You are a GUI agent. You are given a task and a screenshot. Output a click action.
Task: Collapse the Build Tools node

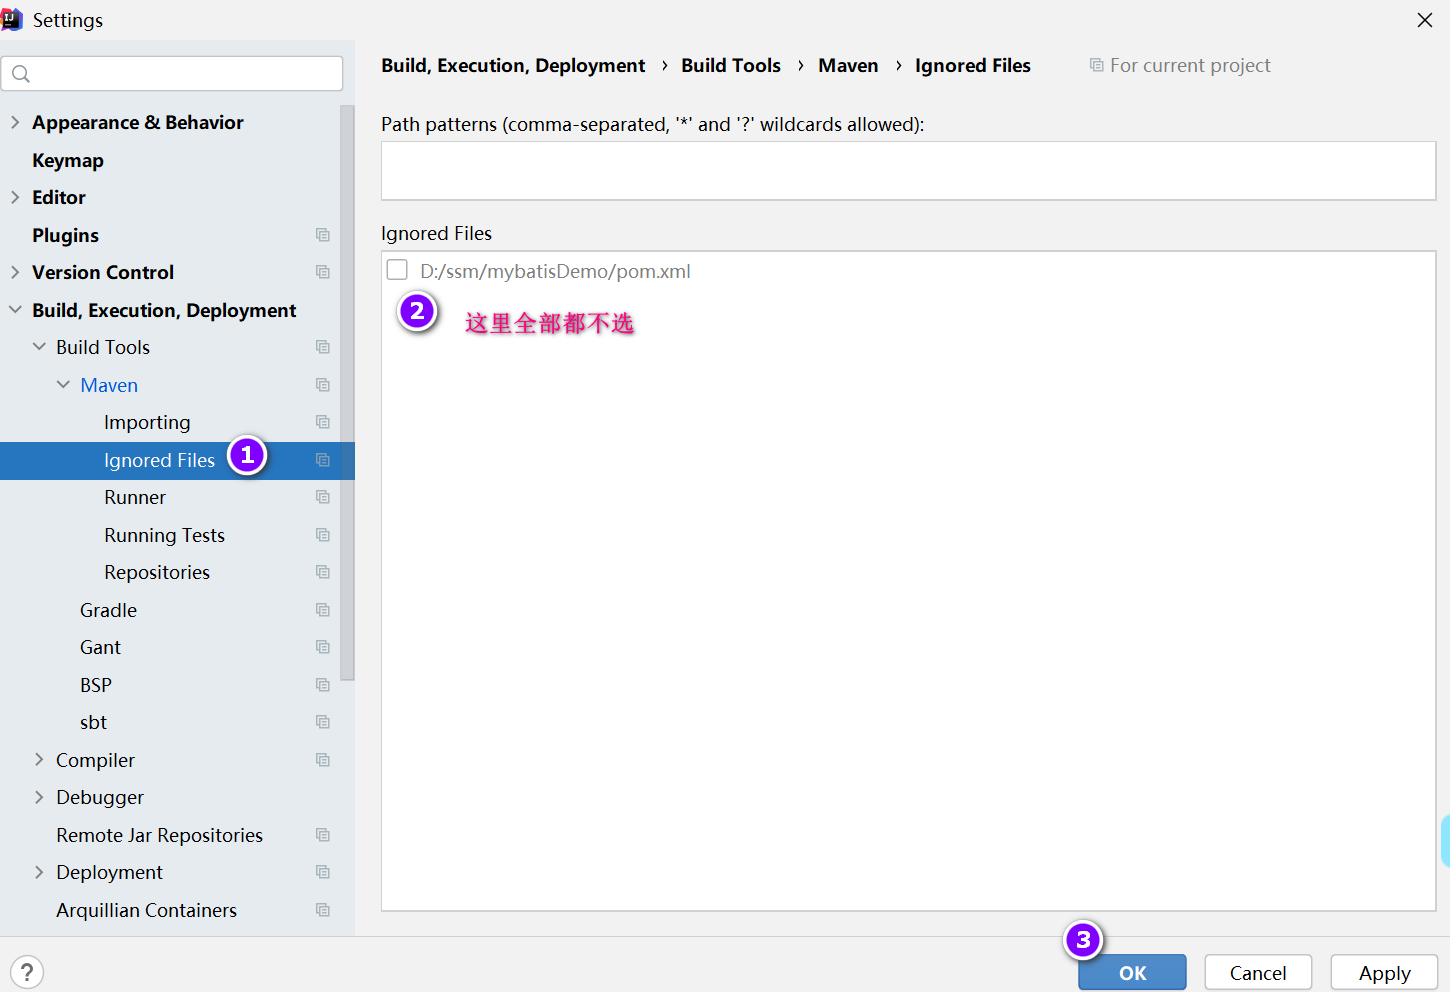[39, 347]
